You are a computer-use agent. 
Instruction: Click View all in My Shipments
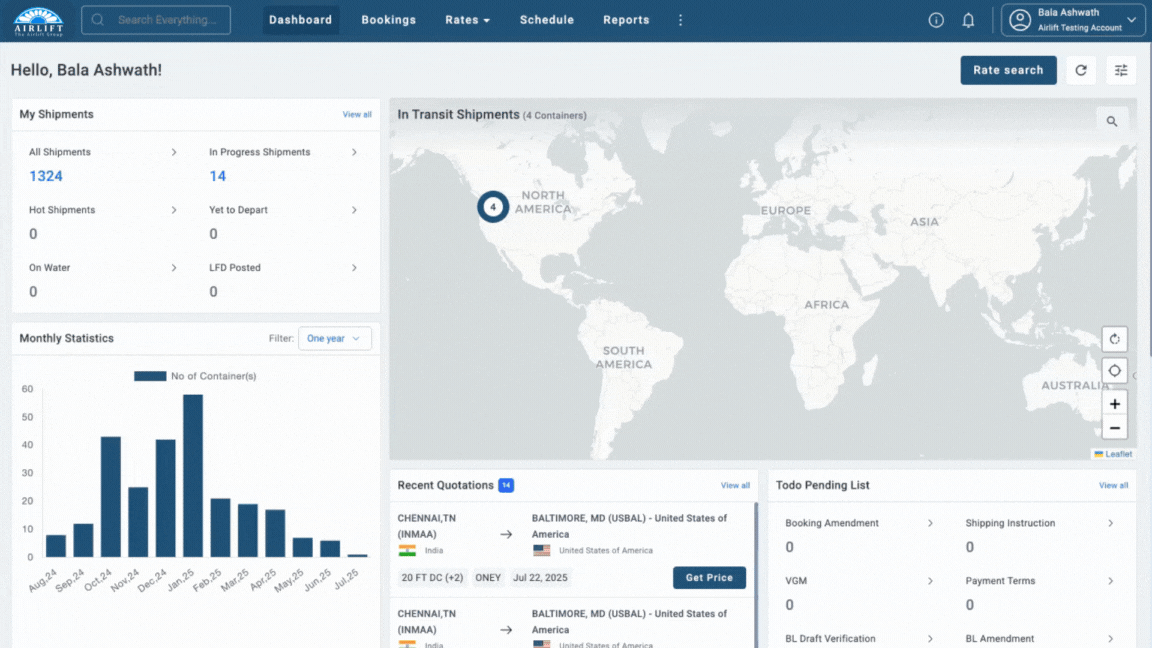click(x=357, y=115)
